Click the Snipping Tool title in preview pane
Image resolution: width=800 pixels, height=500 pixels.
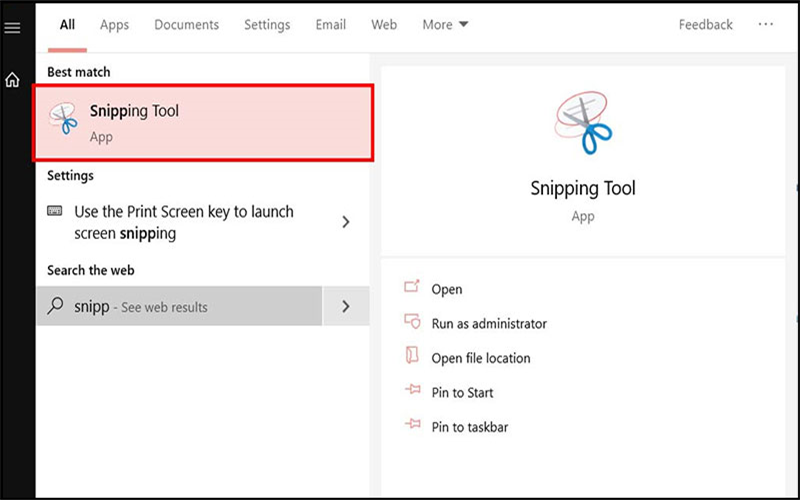(583, 188)
